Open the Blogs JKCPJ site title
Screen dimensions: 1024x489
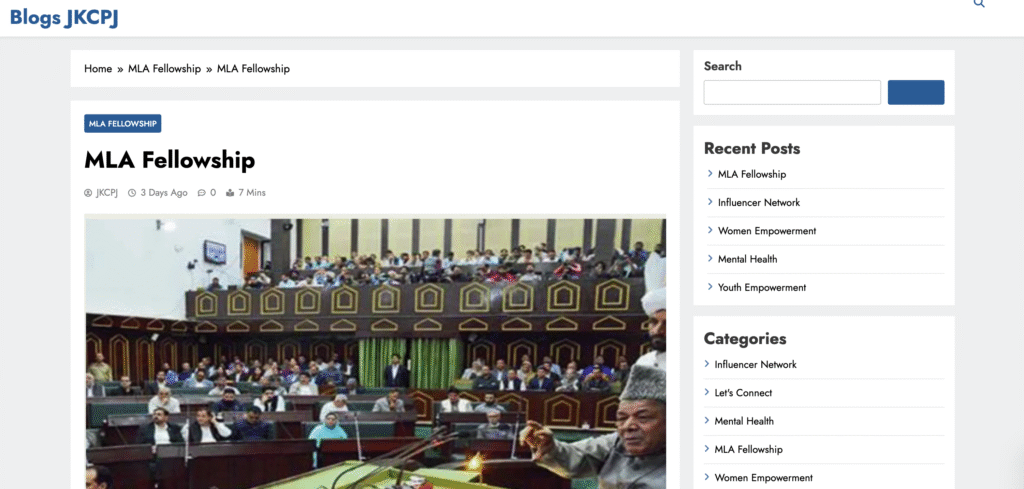point(64,18)
